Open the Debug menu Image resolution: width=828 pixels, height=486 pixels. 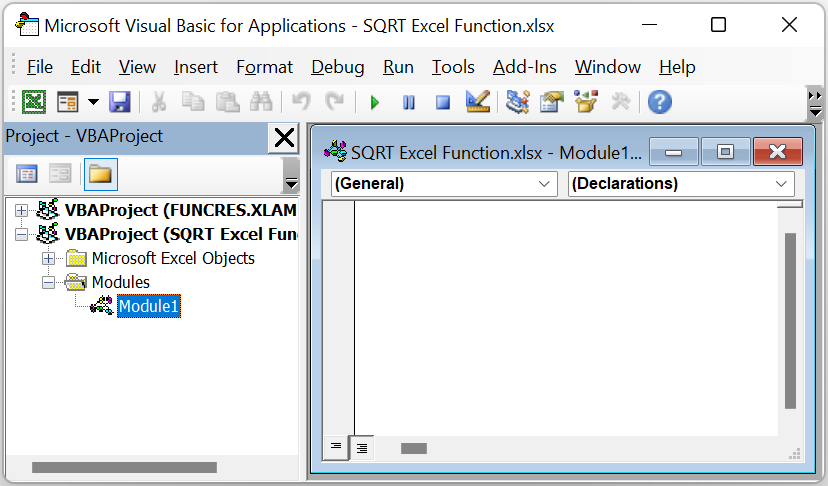(x=337, y=67)
